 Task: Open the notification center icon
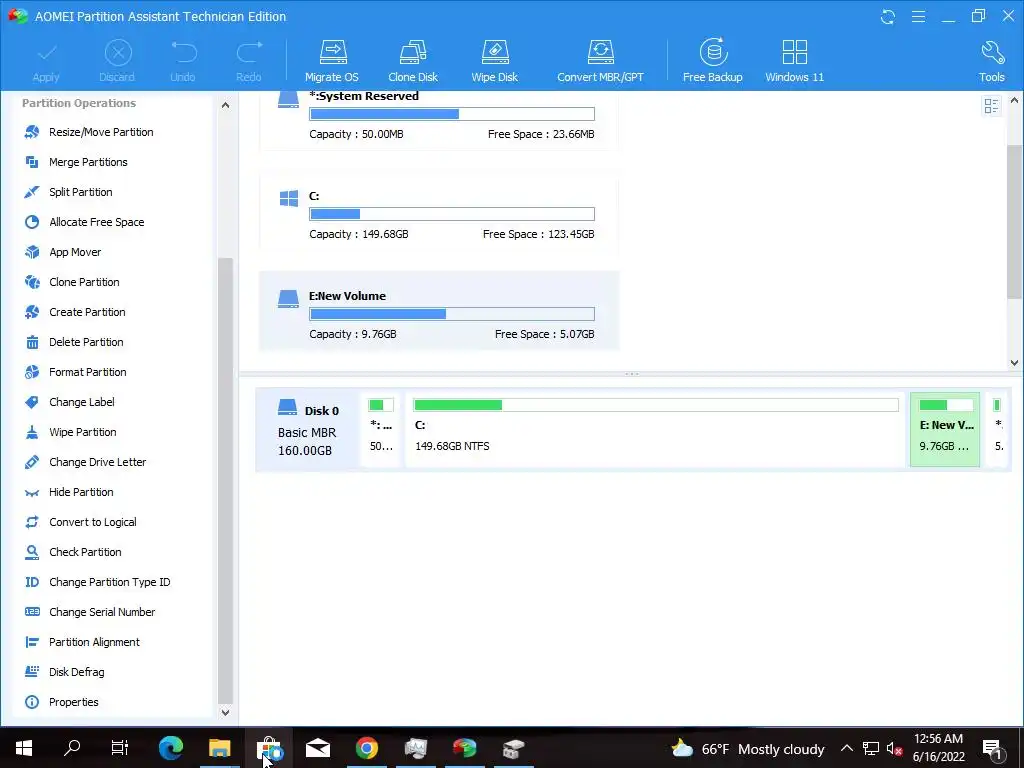point(992,749)
